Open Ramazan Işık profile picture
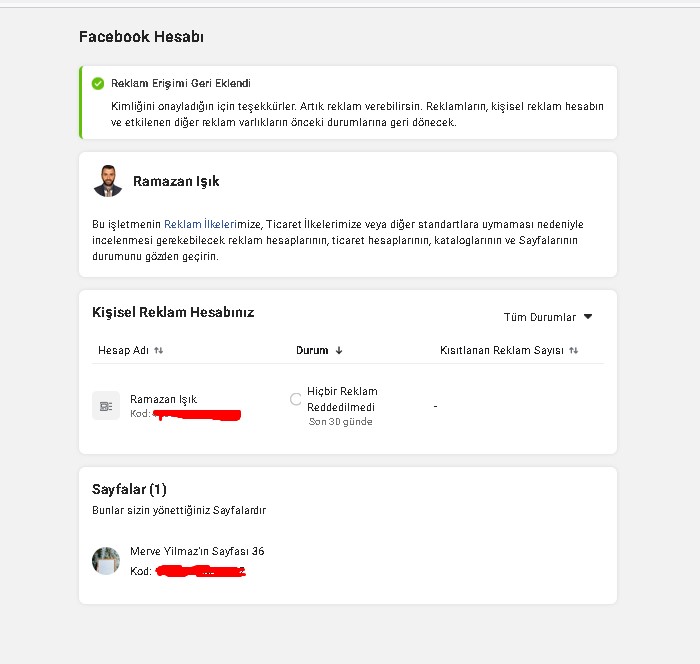700x664 pixels. 108,181
